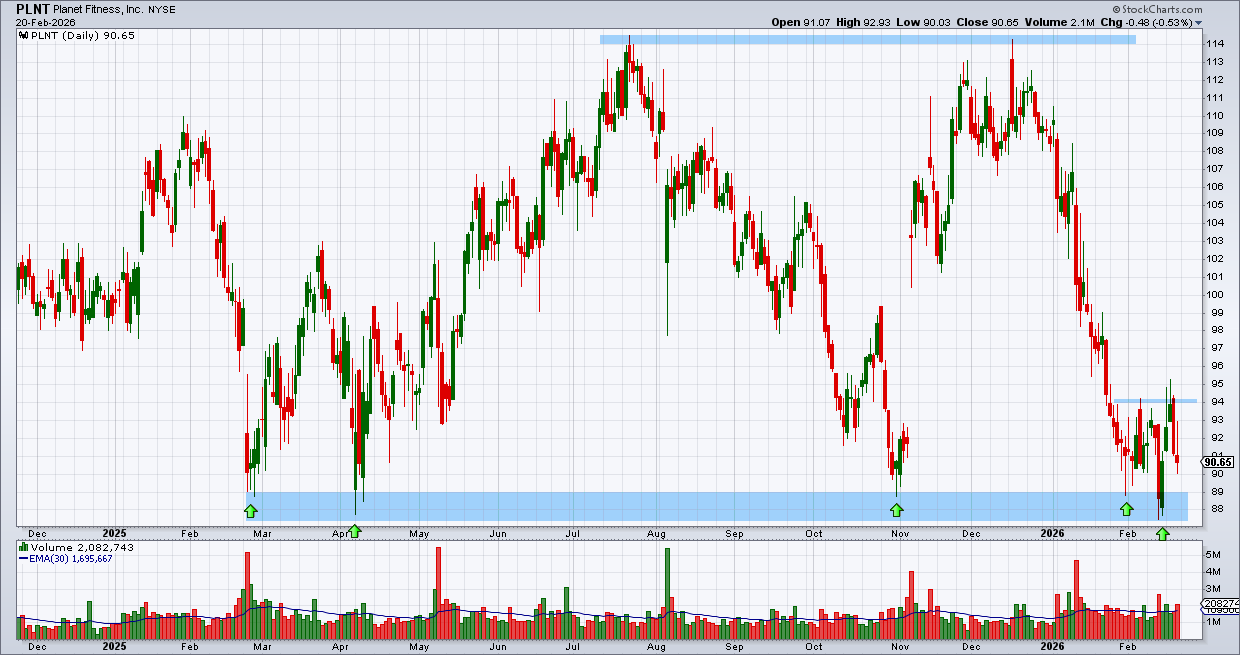Click the 20-Feb-2026 date label

click(x=44, y=22)
